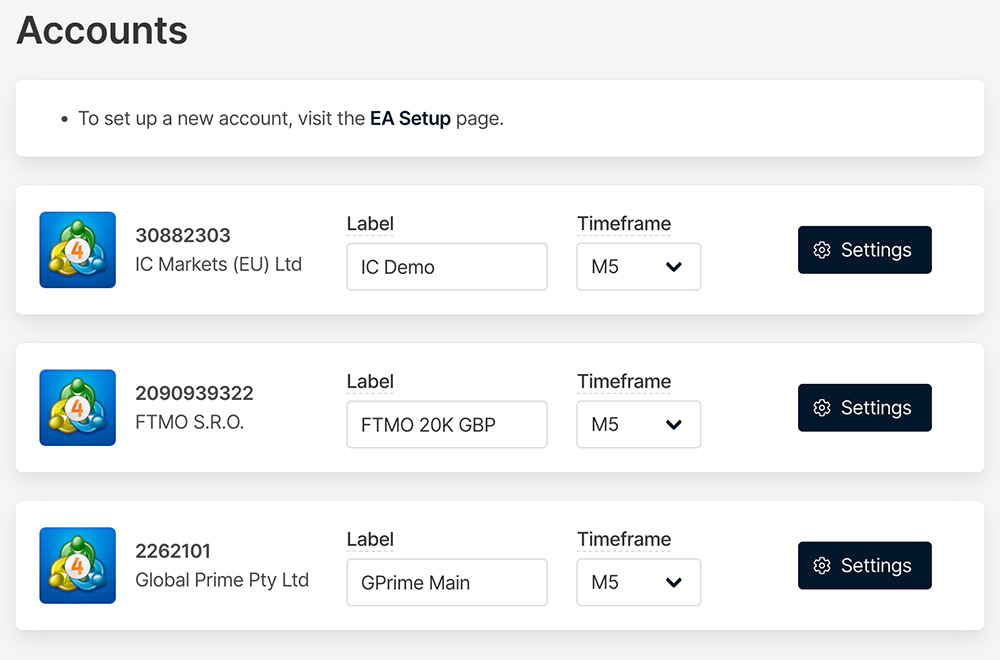Image resolution: width=1000 pixels, height=660 pixels.
Task: Click the Label field with FTMO 20K GBP
Action: pyautogui.click(x=446, y=425)
